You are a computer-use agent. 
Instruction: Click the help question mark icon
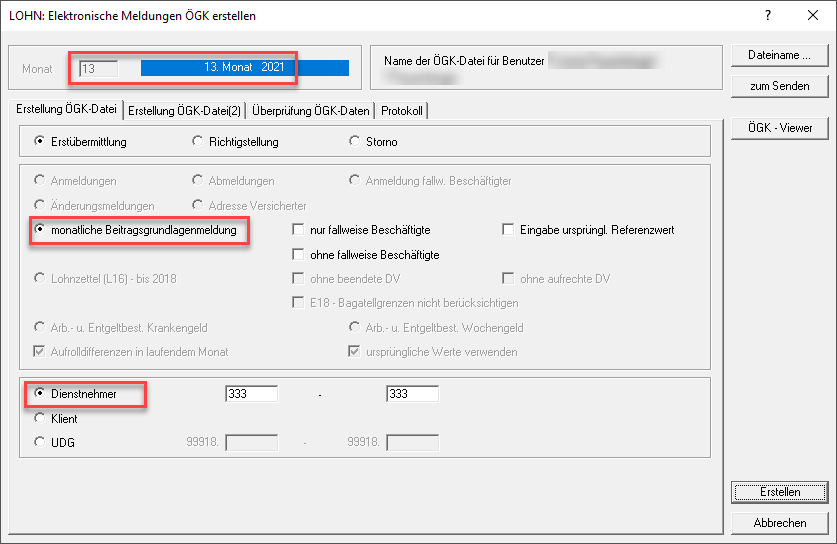click(x=767, y=16)
